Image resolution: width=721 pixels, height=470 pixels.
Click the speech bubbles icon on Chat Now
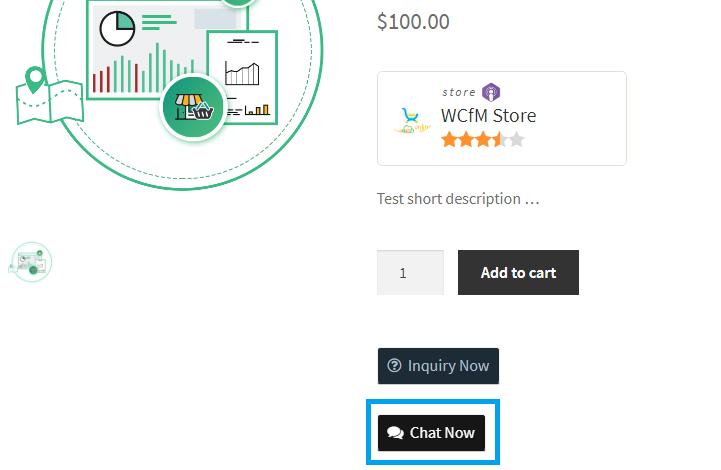coord(395,433)
